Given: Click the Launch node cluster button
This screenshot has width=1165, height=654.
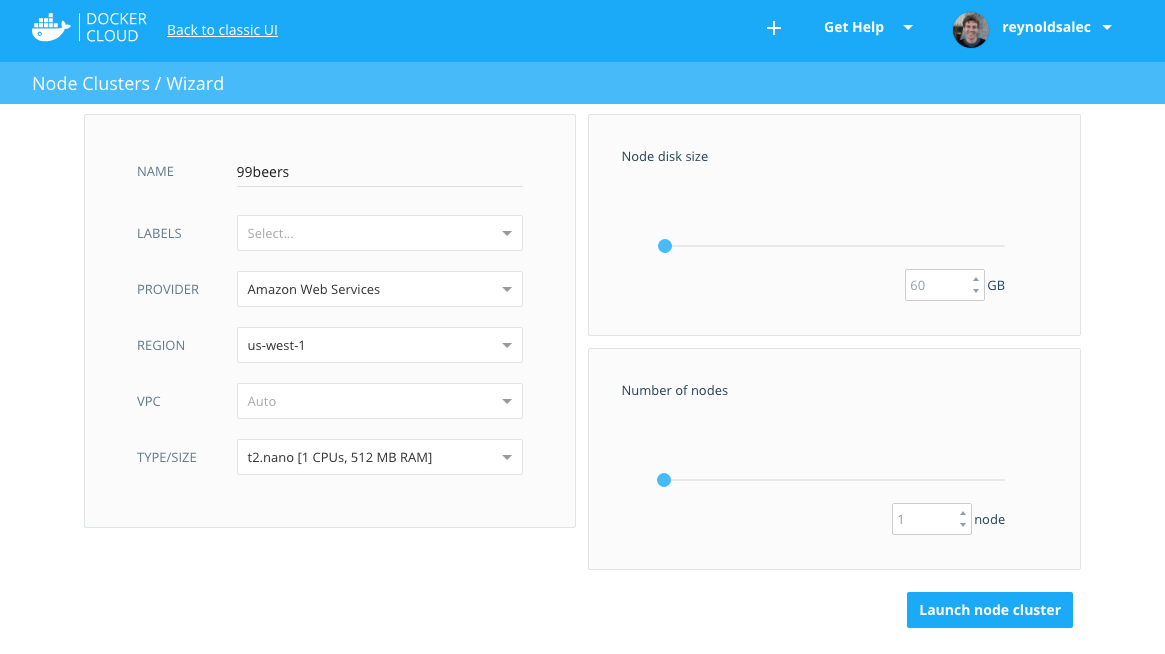Looking at the screenshot, I should 990,610.
